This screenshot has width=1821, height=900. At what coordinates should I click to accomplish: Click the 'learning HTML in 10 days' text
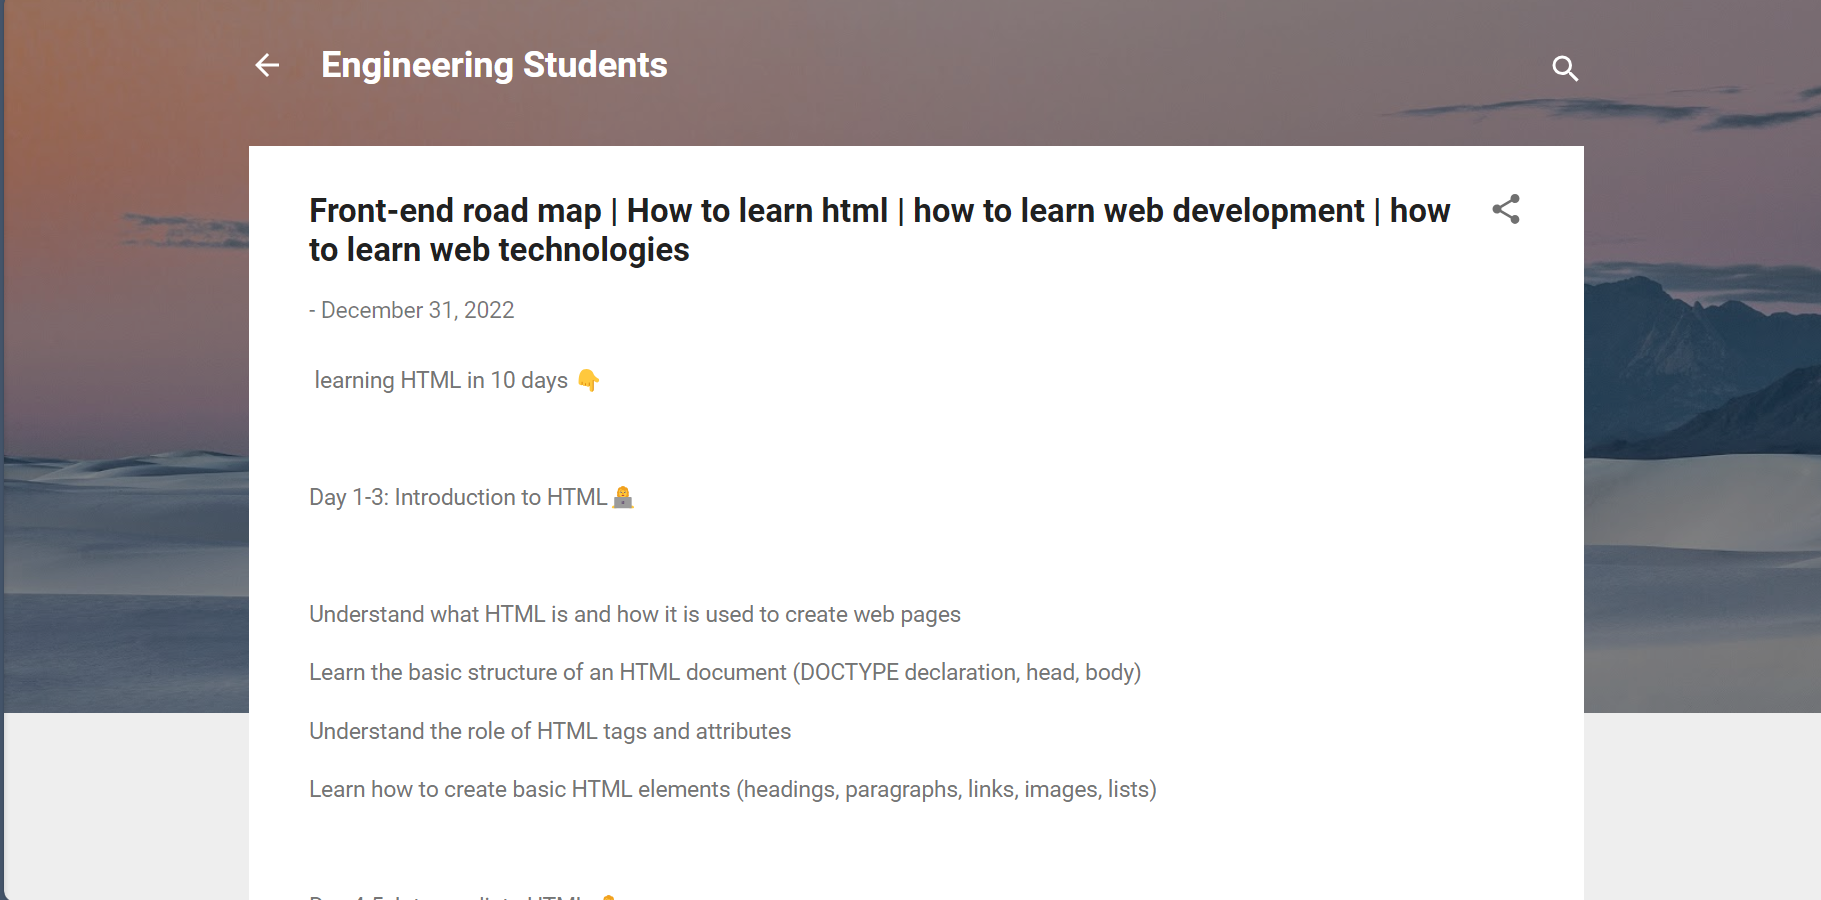440,381
